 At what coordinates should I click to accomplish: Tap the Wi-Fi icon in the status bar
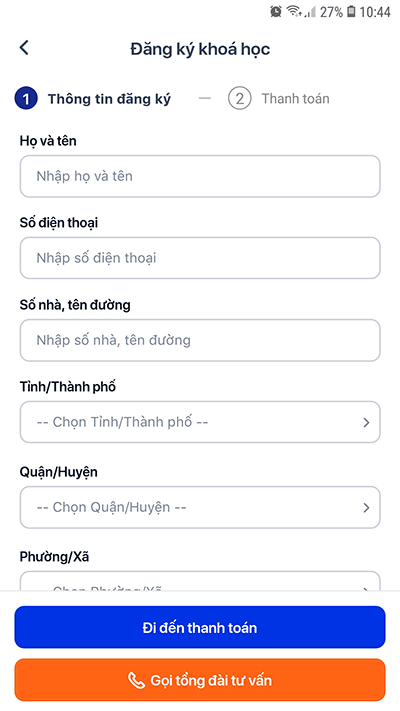(294, 11)
